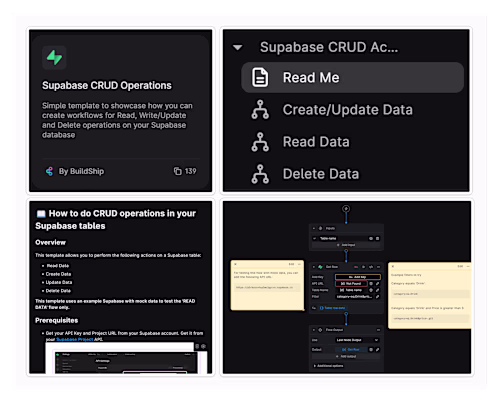Click the edit pencil on Output row
The width and height of the screenshot is (500, 403).
point(378,350)
